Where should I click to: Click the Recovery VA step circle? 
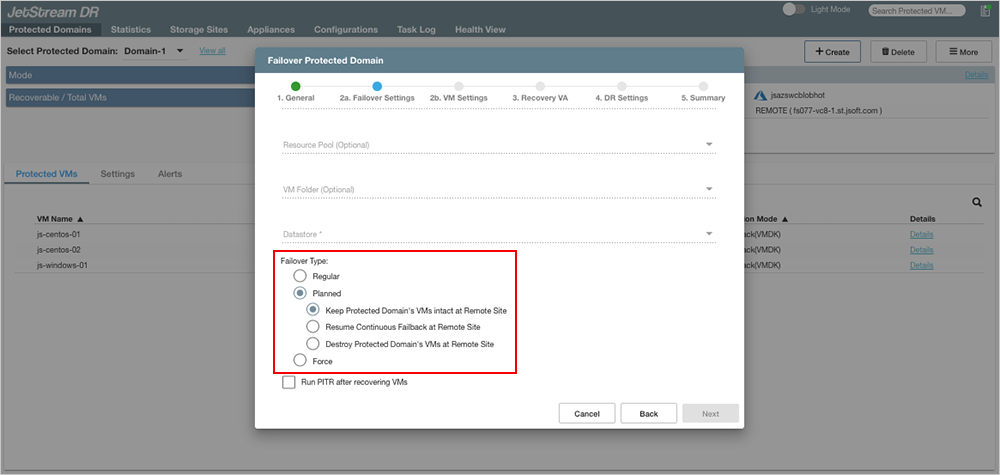coord(540,87)
